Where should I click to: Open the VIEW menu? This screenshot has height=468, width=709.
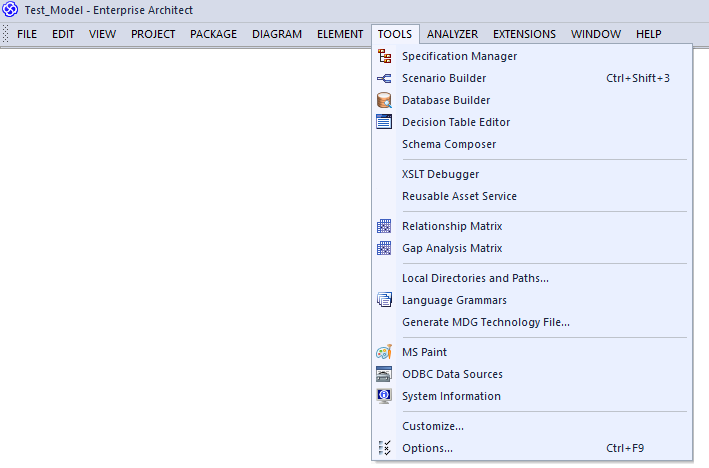[103, 34]
